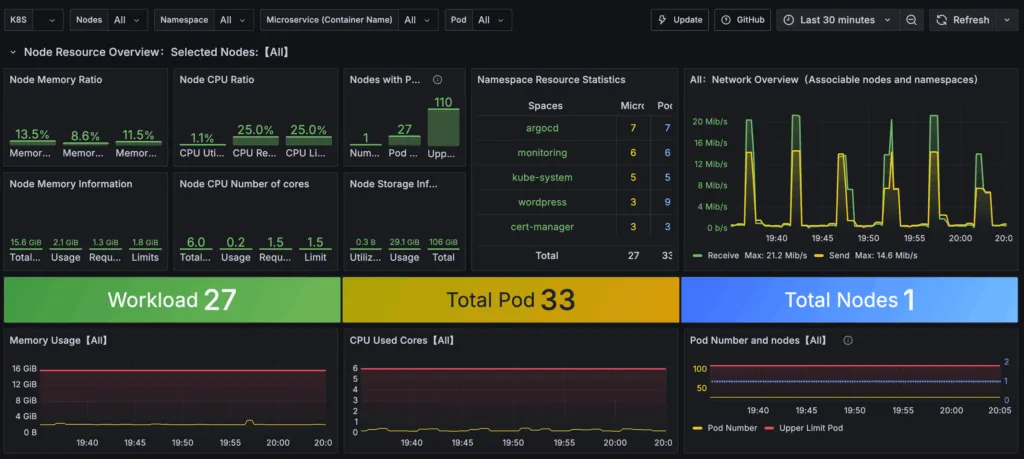Click the Node CPU Ratio panel title
1024x459 pixels.
point(217,80)
